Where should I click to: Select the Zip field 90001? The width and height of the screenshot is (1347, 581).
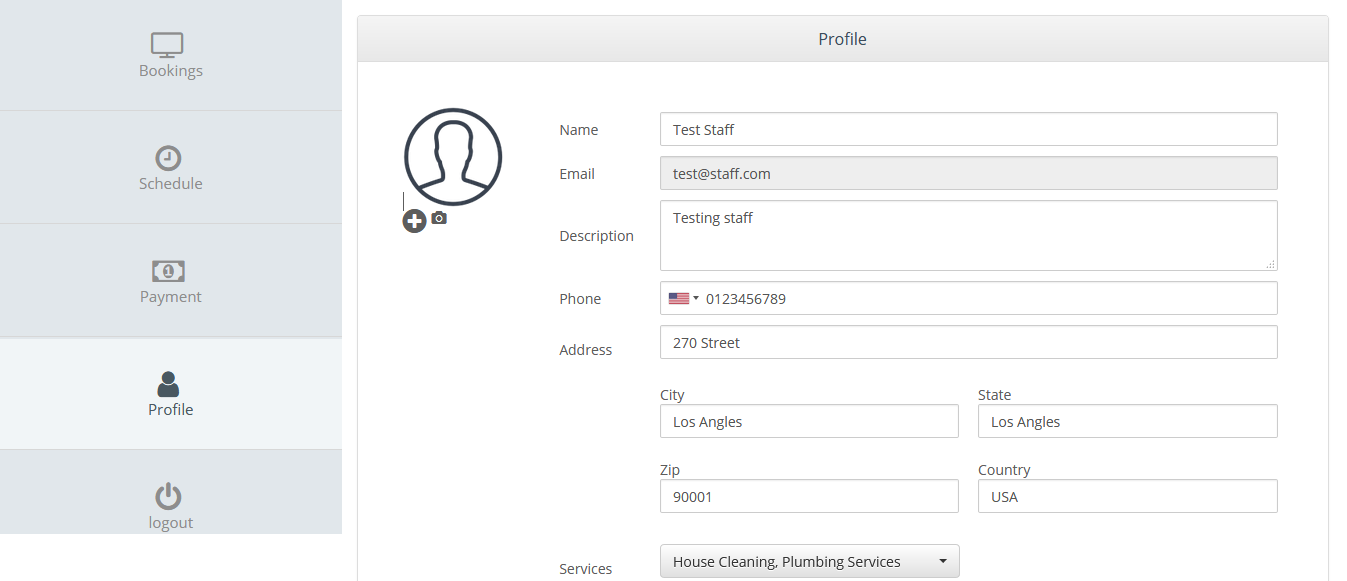pyautogui.click(x=809, y=496)
